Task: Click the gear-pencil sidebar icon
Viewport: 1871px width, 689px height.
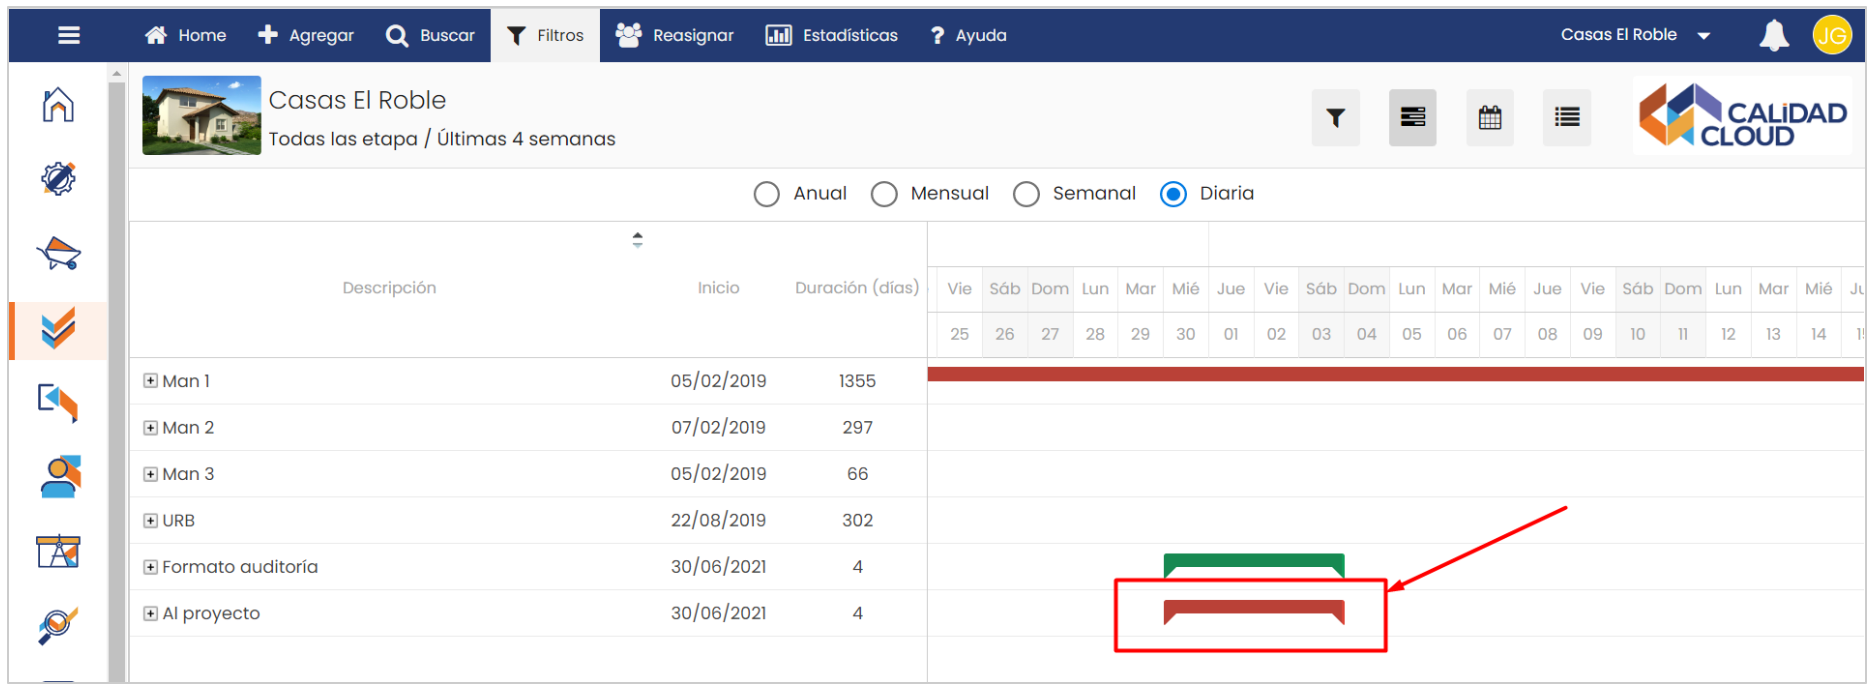Action: click(x=59, y=179)
